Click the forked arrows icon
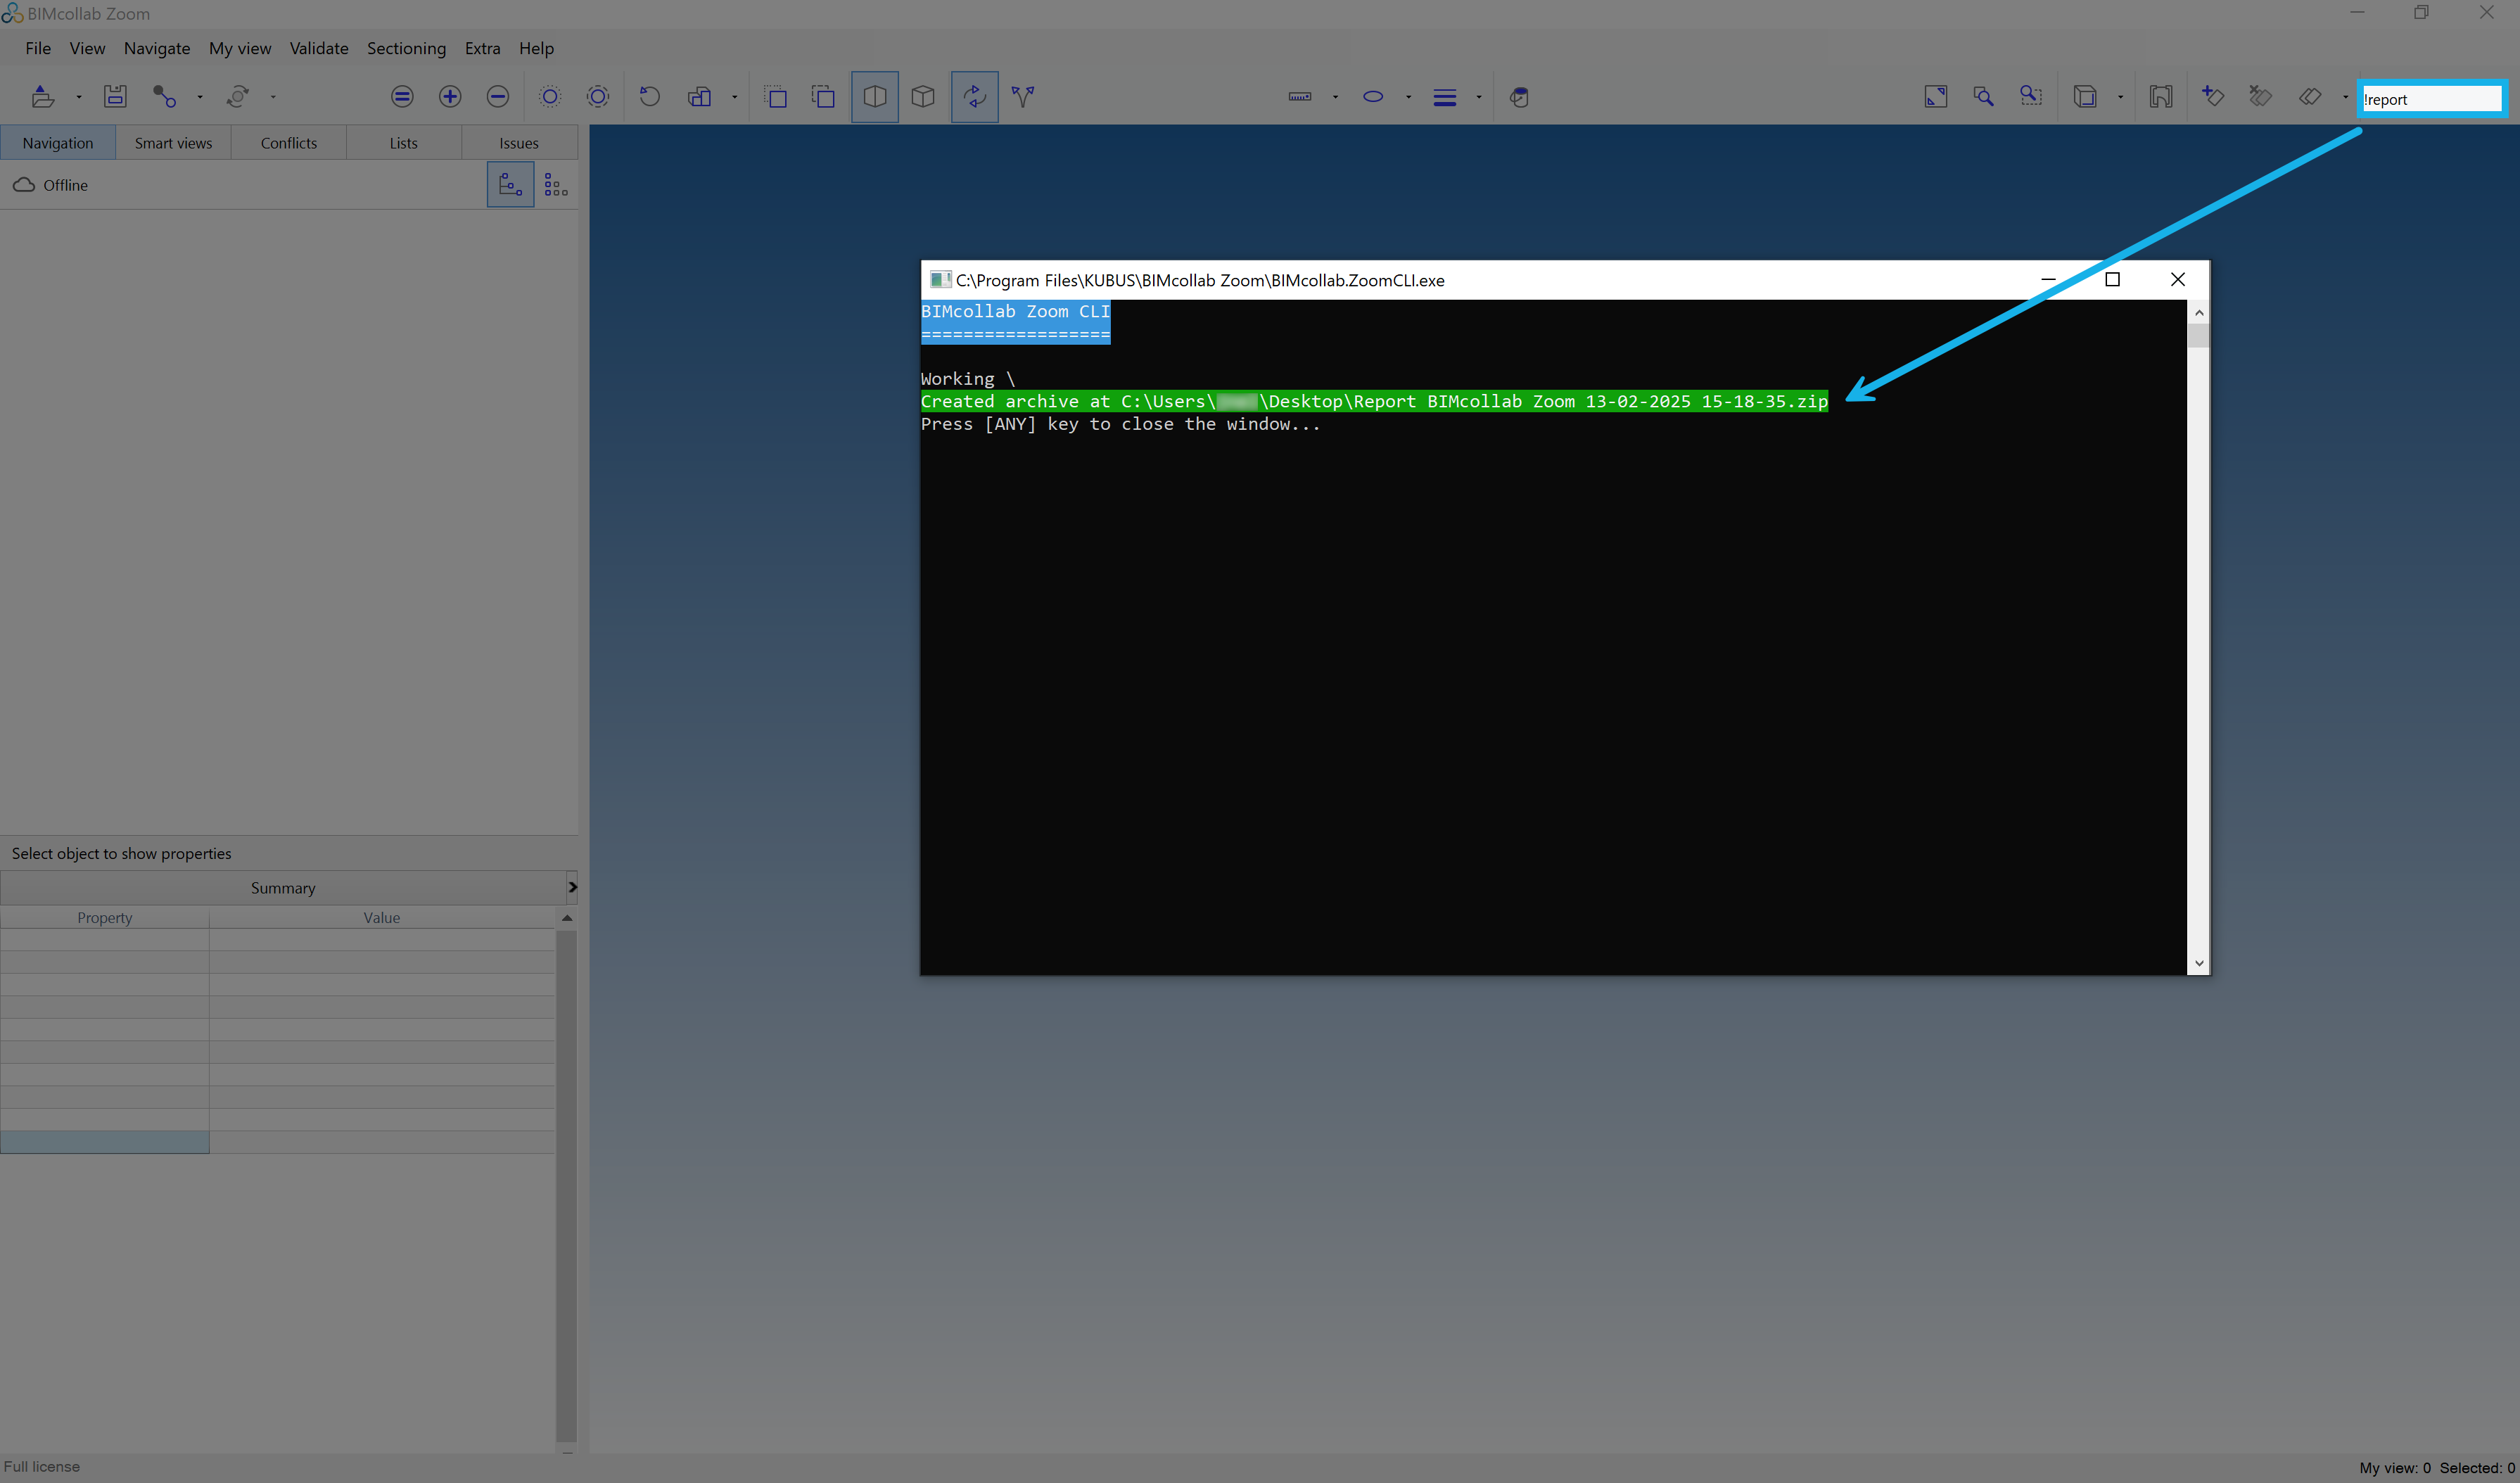 tap(1023, 97)
